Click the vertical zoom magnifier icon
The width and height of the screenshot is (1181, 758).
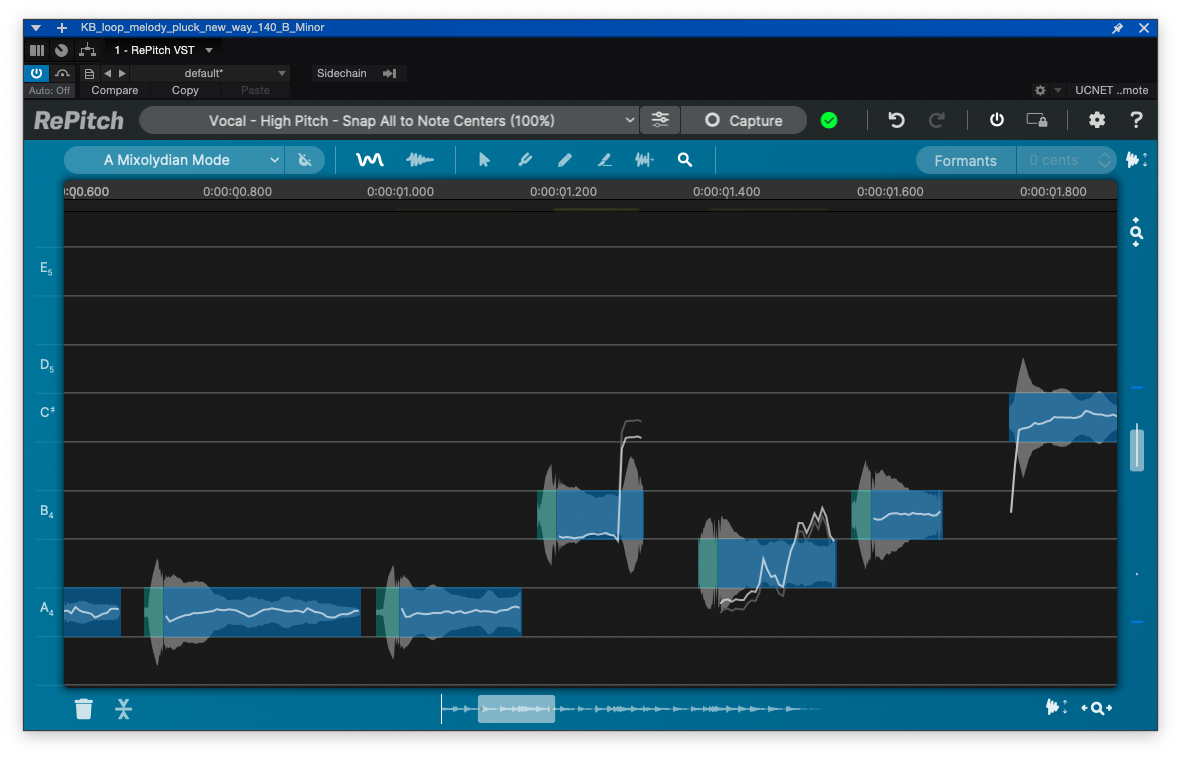coord(1137,232)
